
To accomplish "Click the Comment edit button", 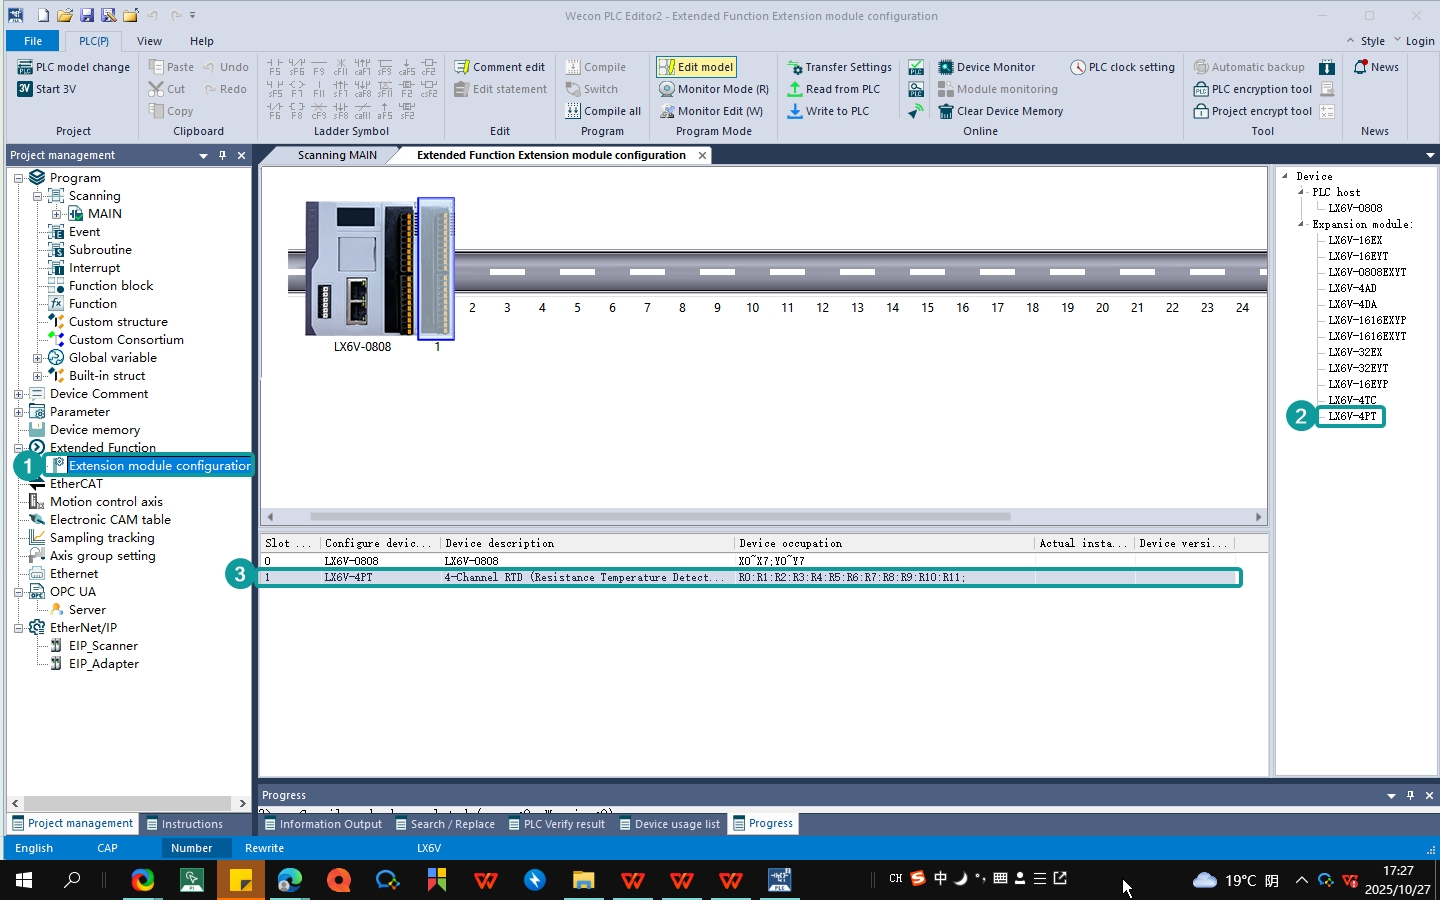I will (x=499, y=67).
